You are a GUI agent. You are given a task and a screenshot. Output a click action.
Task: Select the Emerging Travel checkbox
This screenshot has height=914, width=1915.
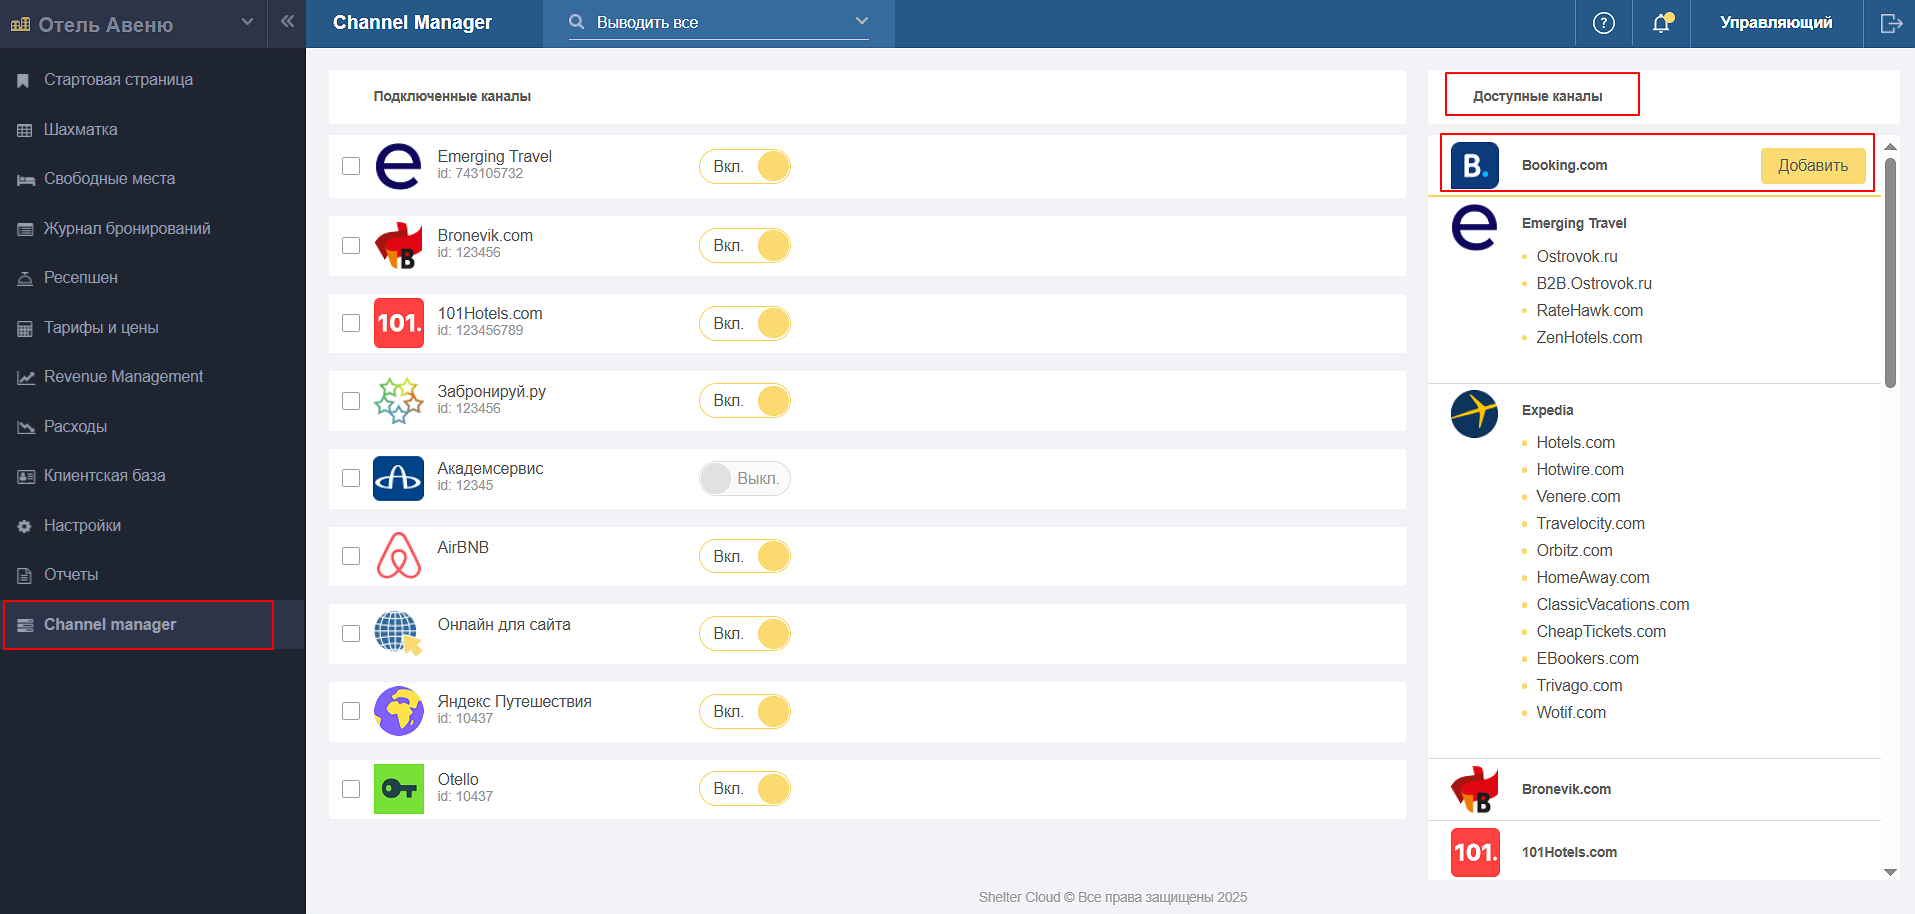point(351,166)
